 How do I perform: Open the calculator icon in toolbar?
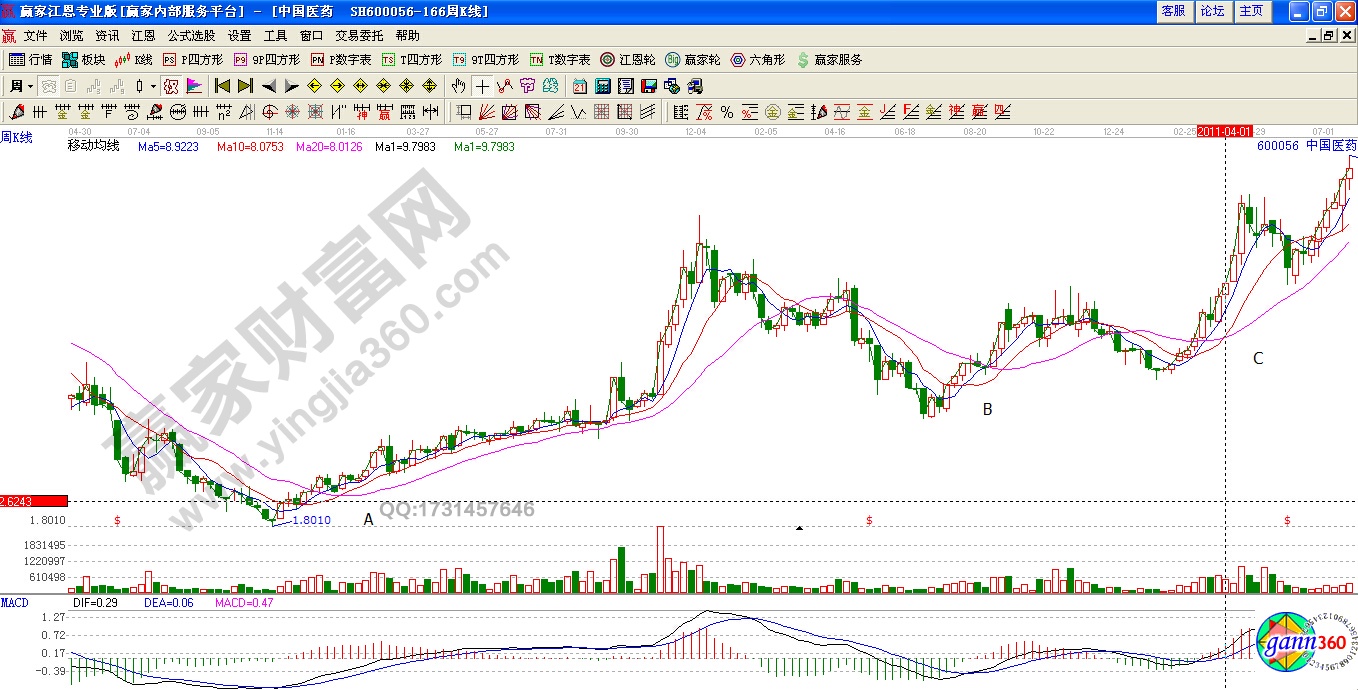(x=604, y=86)
